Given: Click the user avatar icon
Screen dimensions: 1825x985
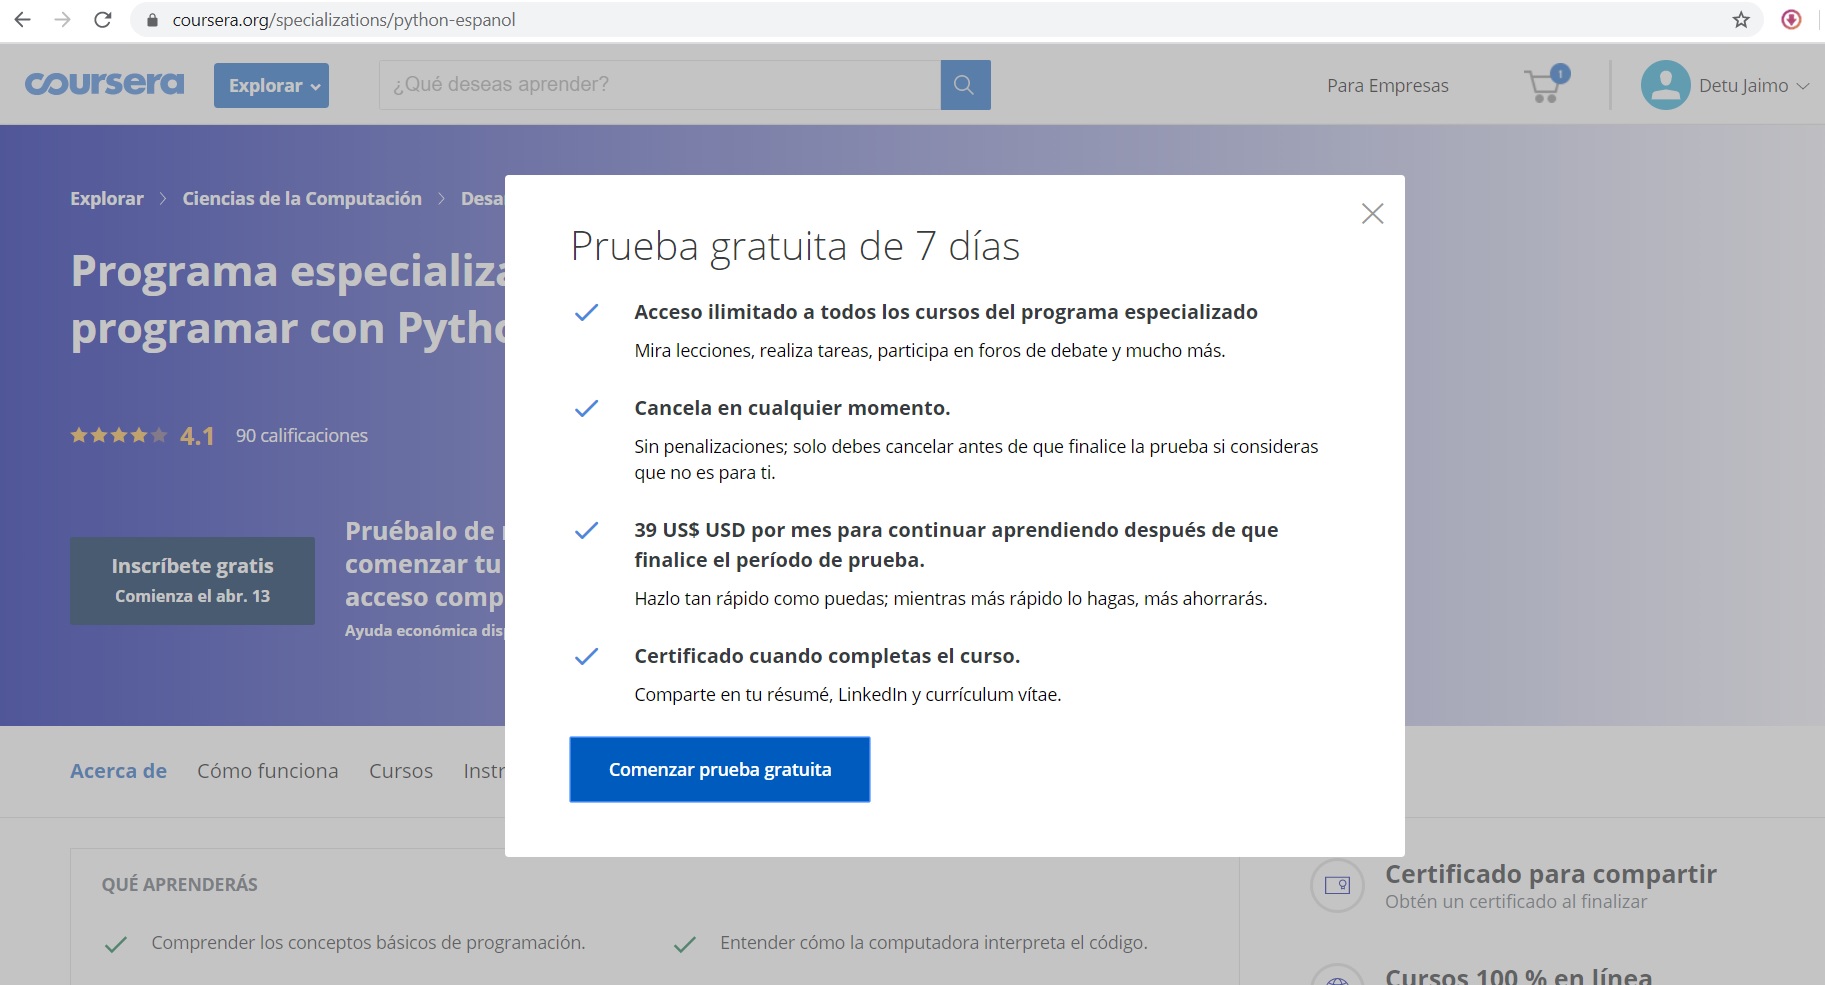Looking at the screenshot, I should [1665, 85].
